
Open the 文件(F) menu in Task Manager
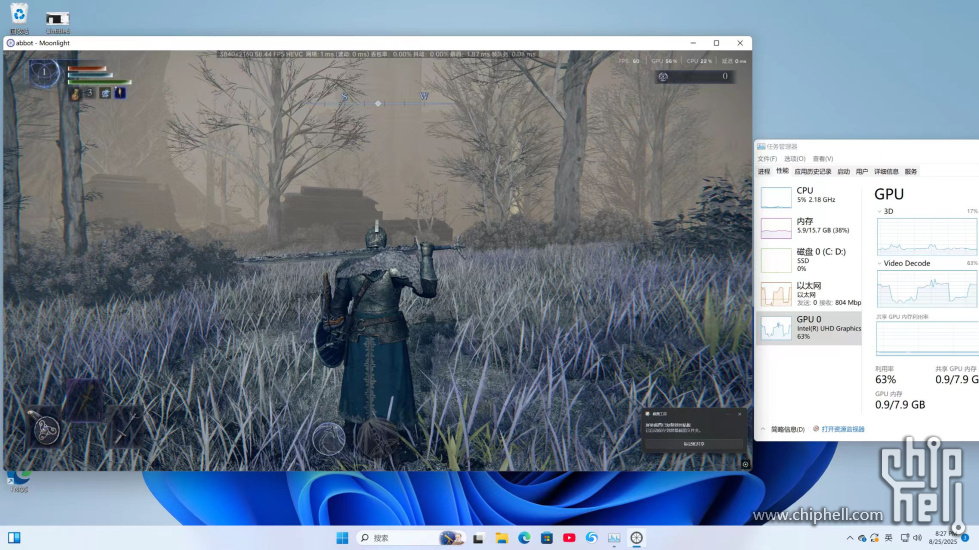767,159
